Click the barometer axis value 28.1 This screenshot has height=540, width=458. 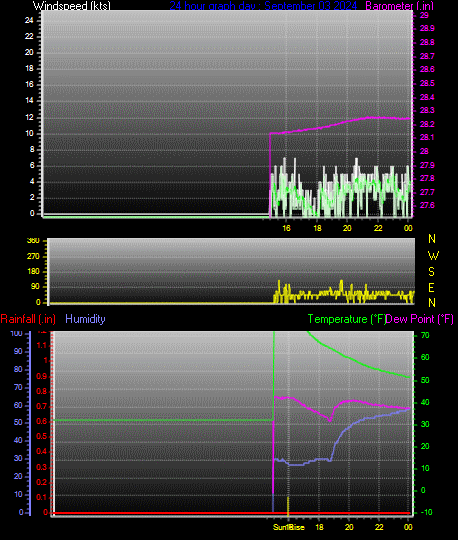point(427,137)
